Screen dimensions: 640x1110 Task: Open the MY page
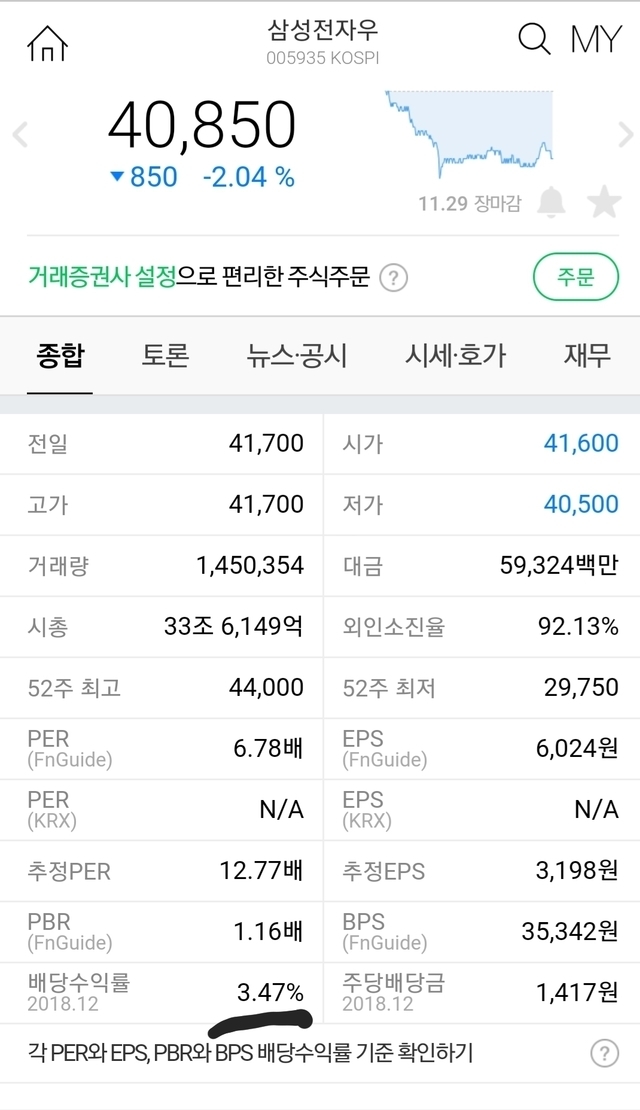(x=596, y=40)
